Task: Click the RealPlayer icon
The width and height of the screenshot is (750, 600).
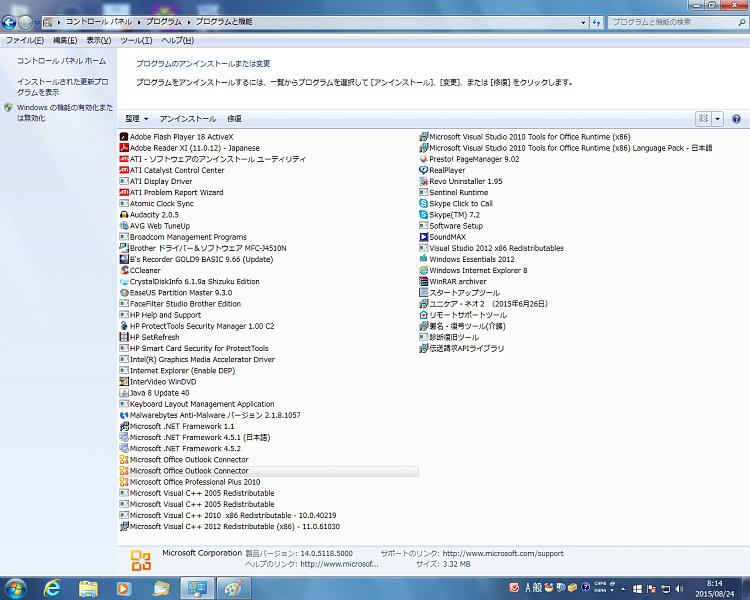Action: point(423,170)
